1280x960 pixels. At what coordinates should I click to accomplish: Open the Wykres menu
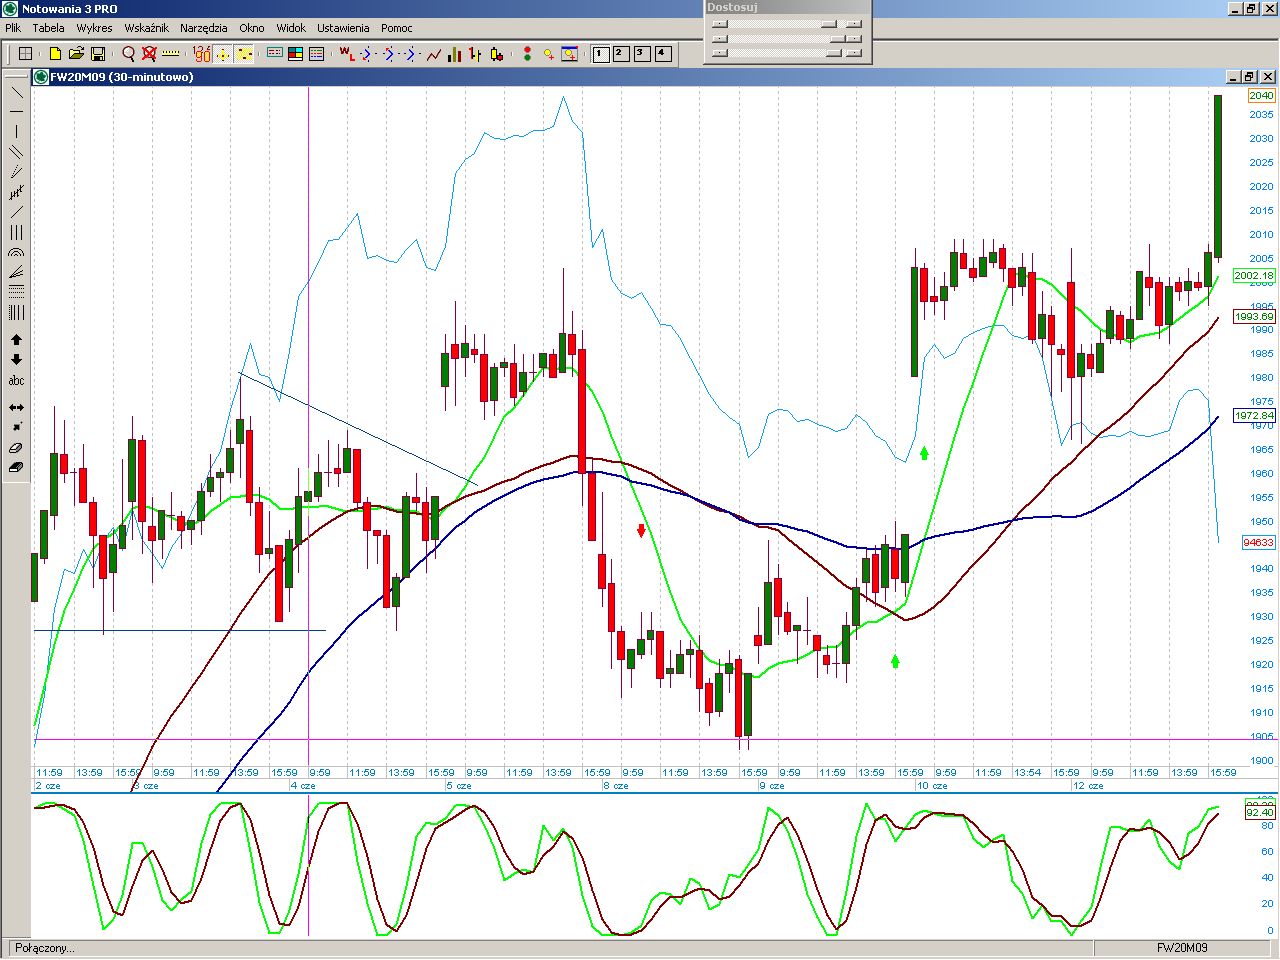point(94,28)
